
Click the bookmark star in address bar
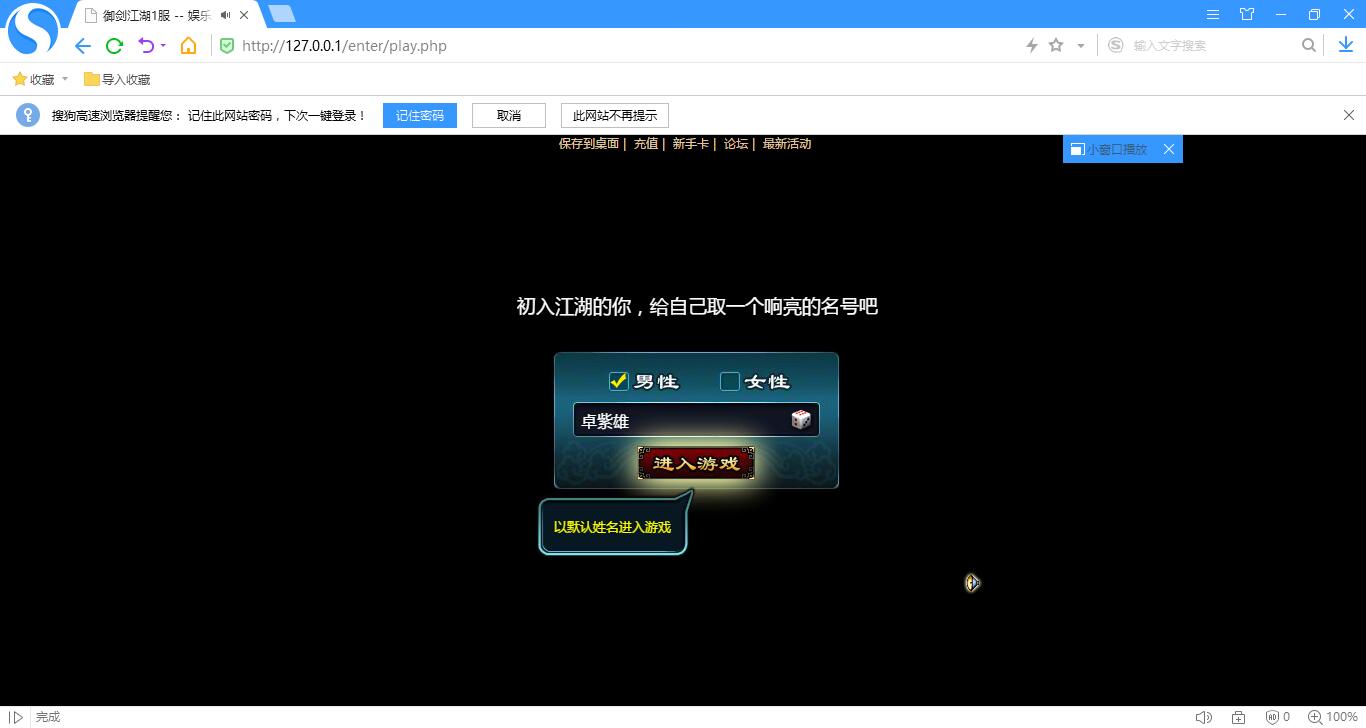[1056, 45]
